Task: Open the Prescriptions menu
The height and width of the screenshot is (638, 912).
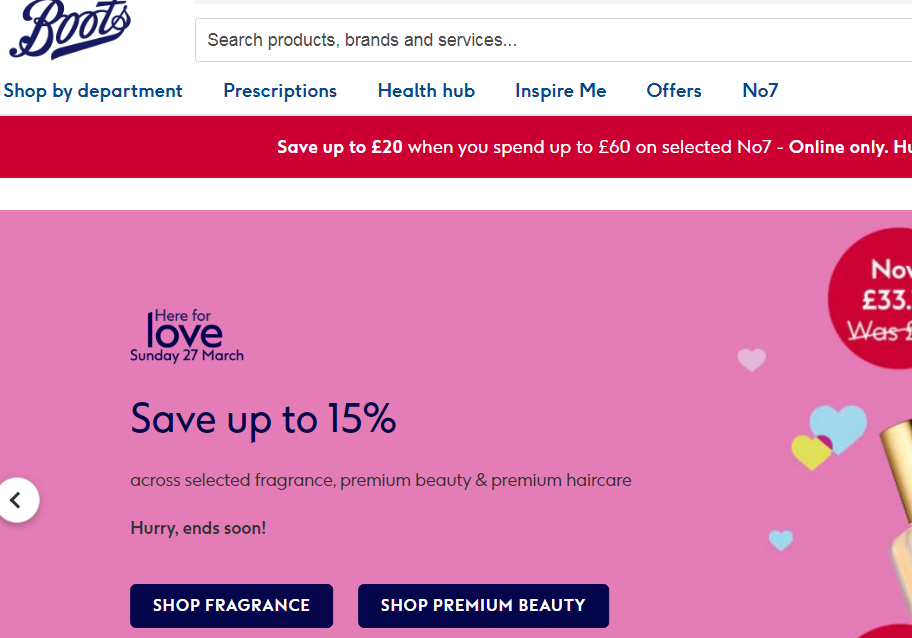Action: 280,91
